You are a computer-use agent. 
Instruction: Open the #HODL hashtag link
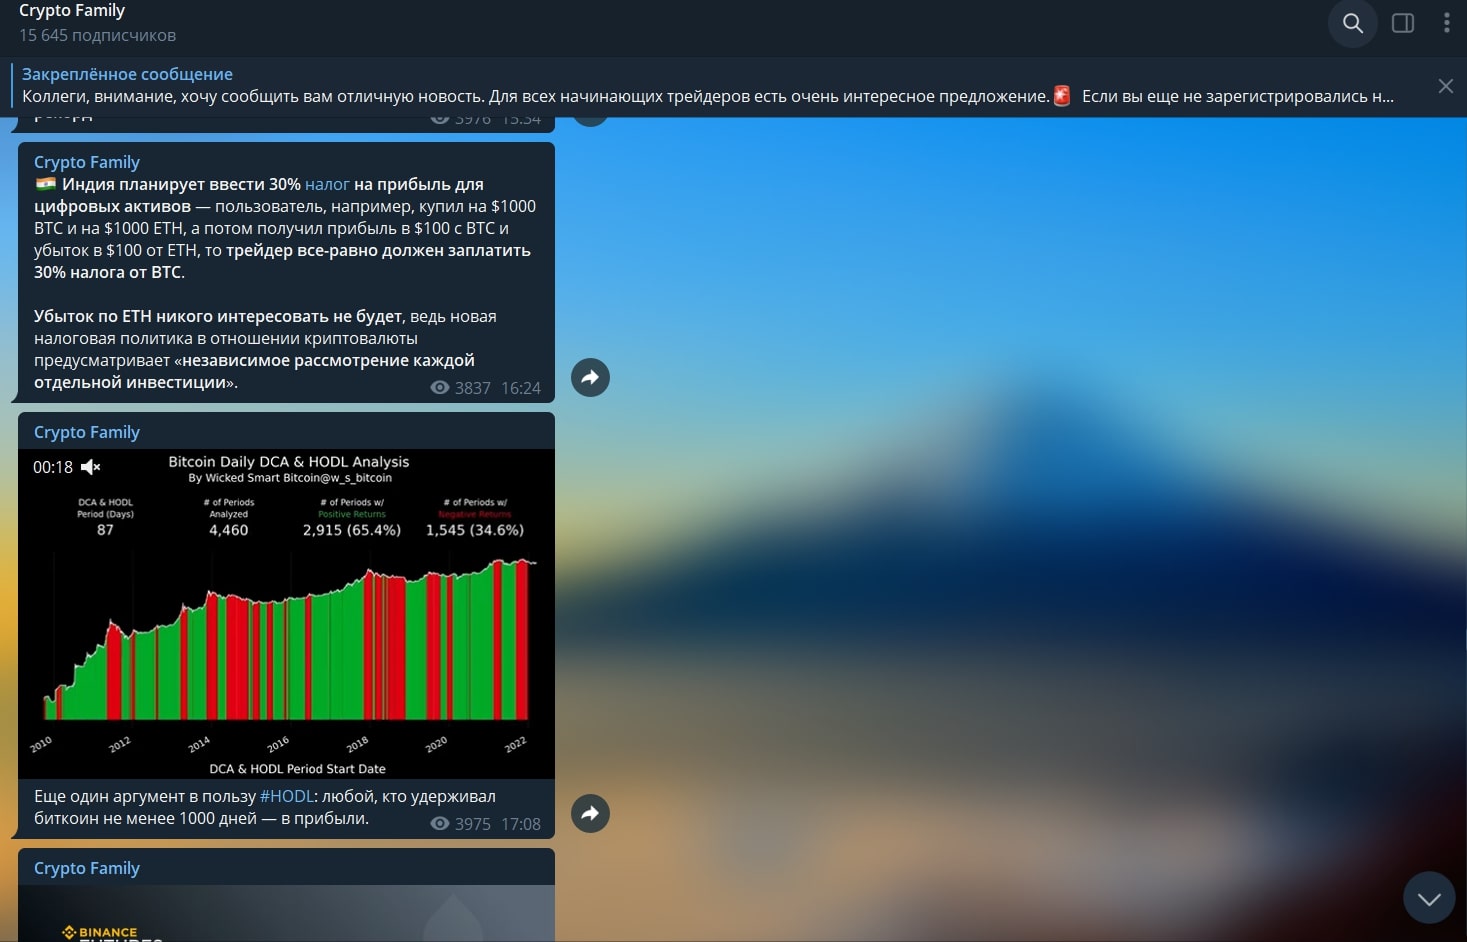coord(287,796)
